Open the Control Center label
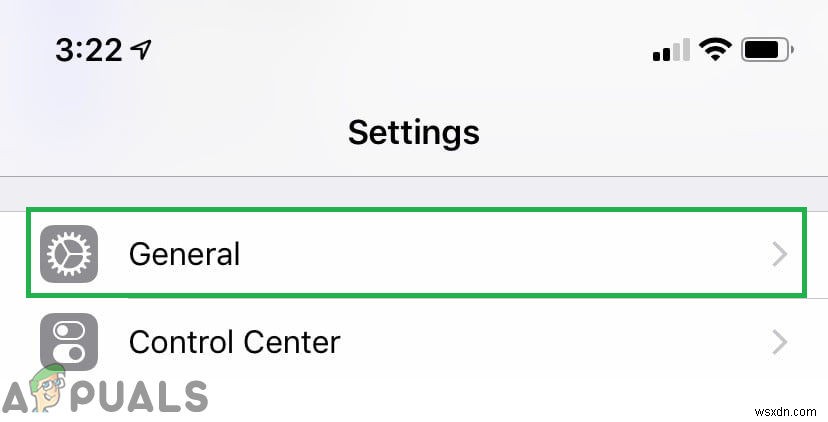The image size is (828, 422). pos(234,343)
